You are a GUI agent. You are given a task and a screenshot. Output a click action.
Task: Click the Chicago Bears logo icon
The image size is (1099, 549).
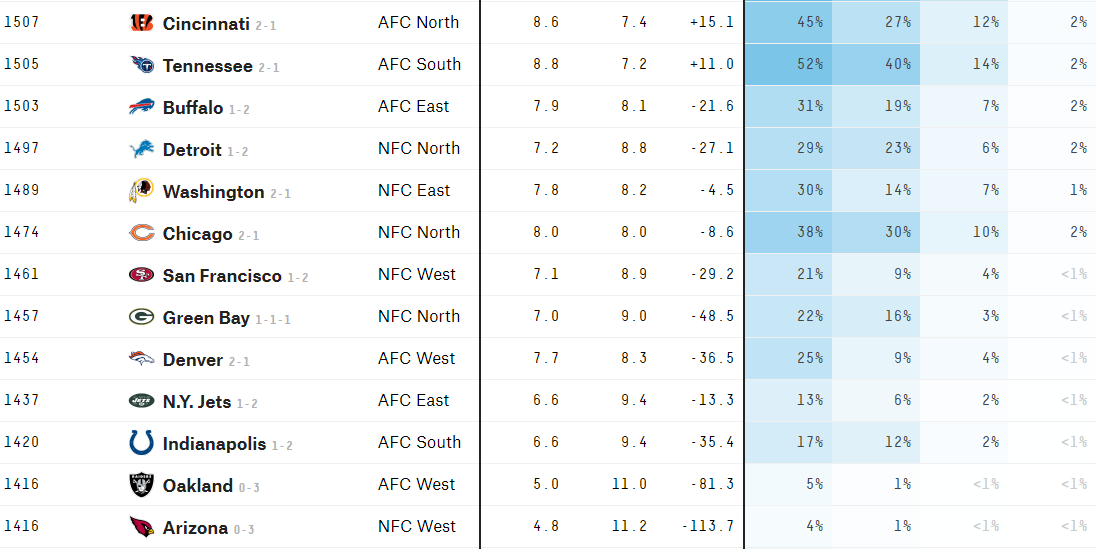(x=141, y=233)
